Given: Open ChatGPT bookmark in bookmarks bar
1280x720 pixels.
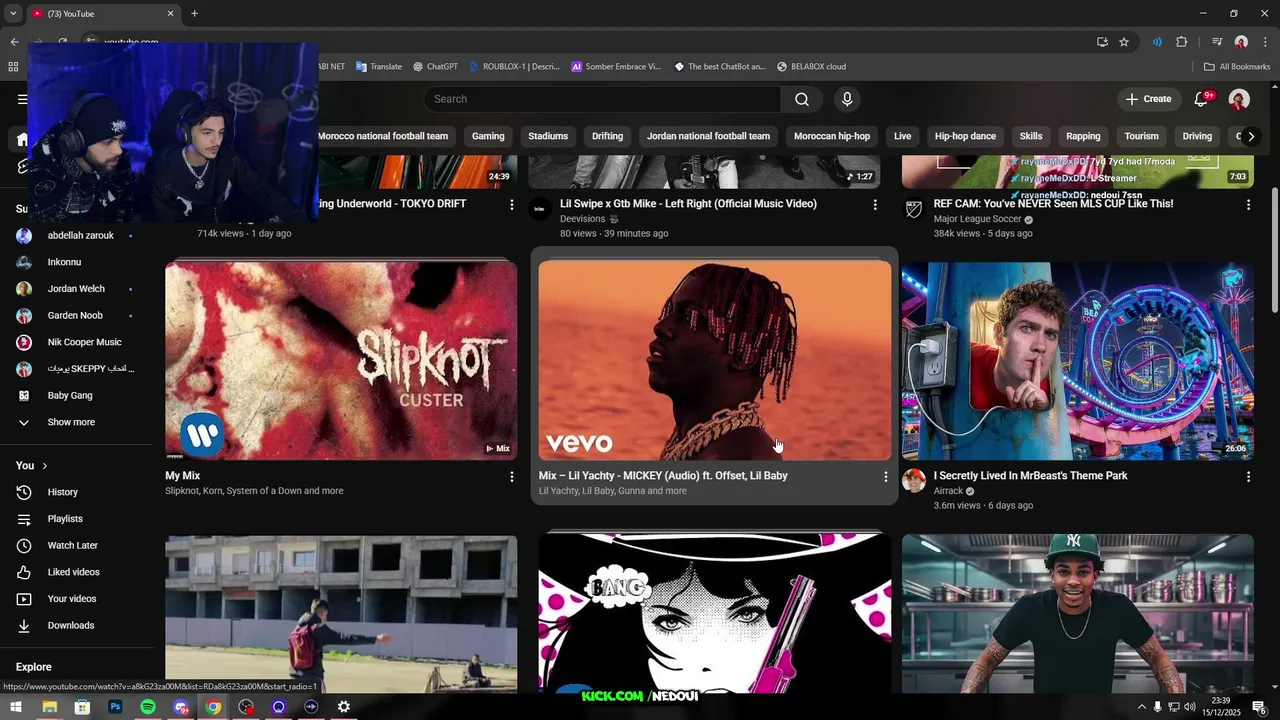Looking at the screenshot, I should [x=435, y=67].
